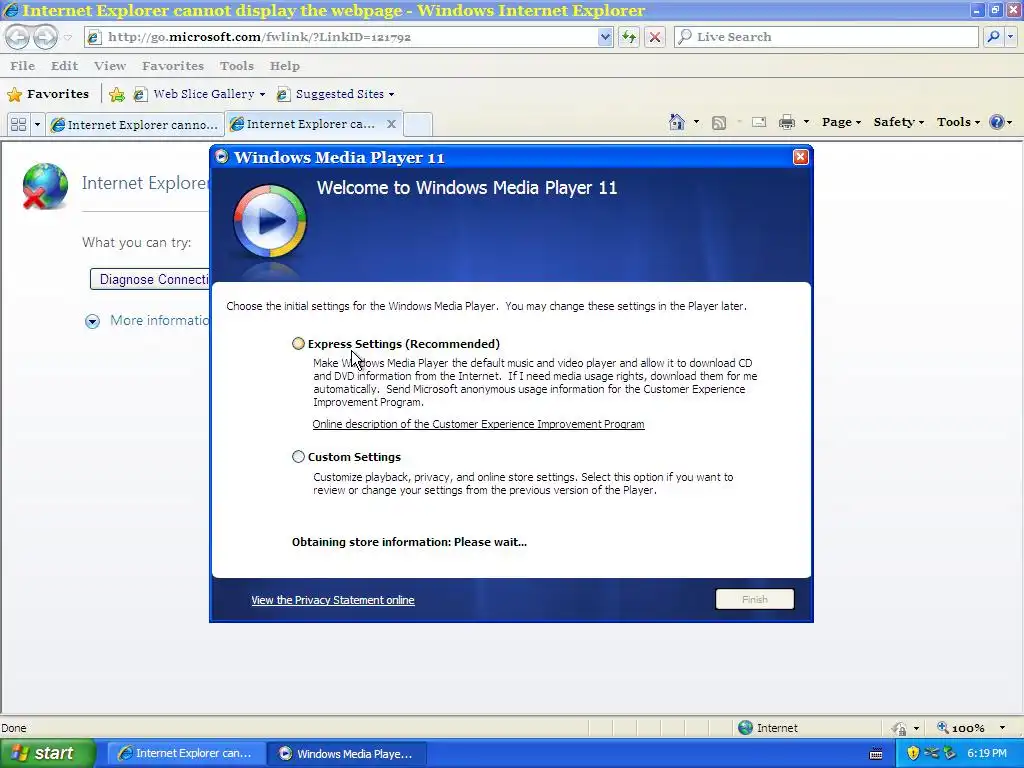Screen dimensions: 1024x768
Task: Click the Read Mail icon in the command bar
Action: (759, 122)
